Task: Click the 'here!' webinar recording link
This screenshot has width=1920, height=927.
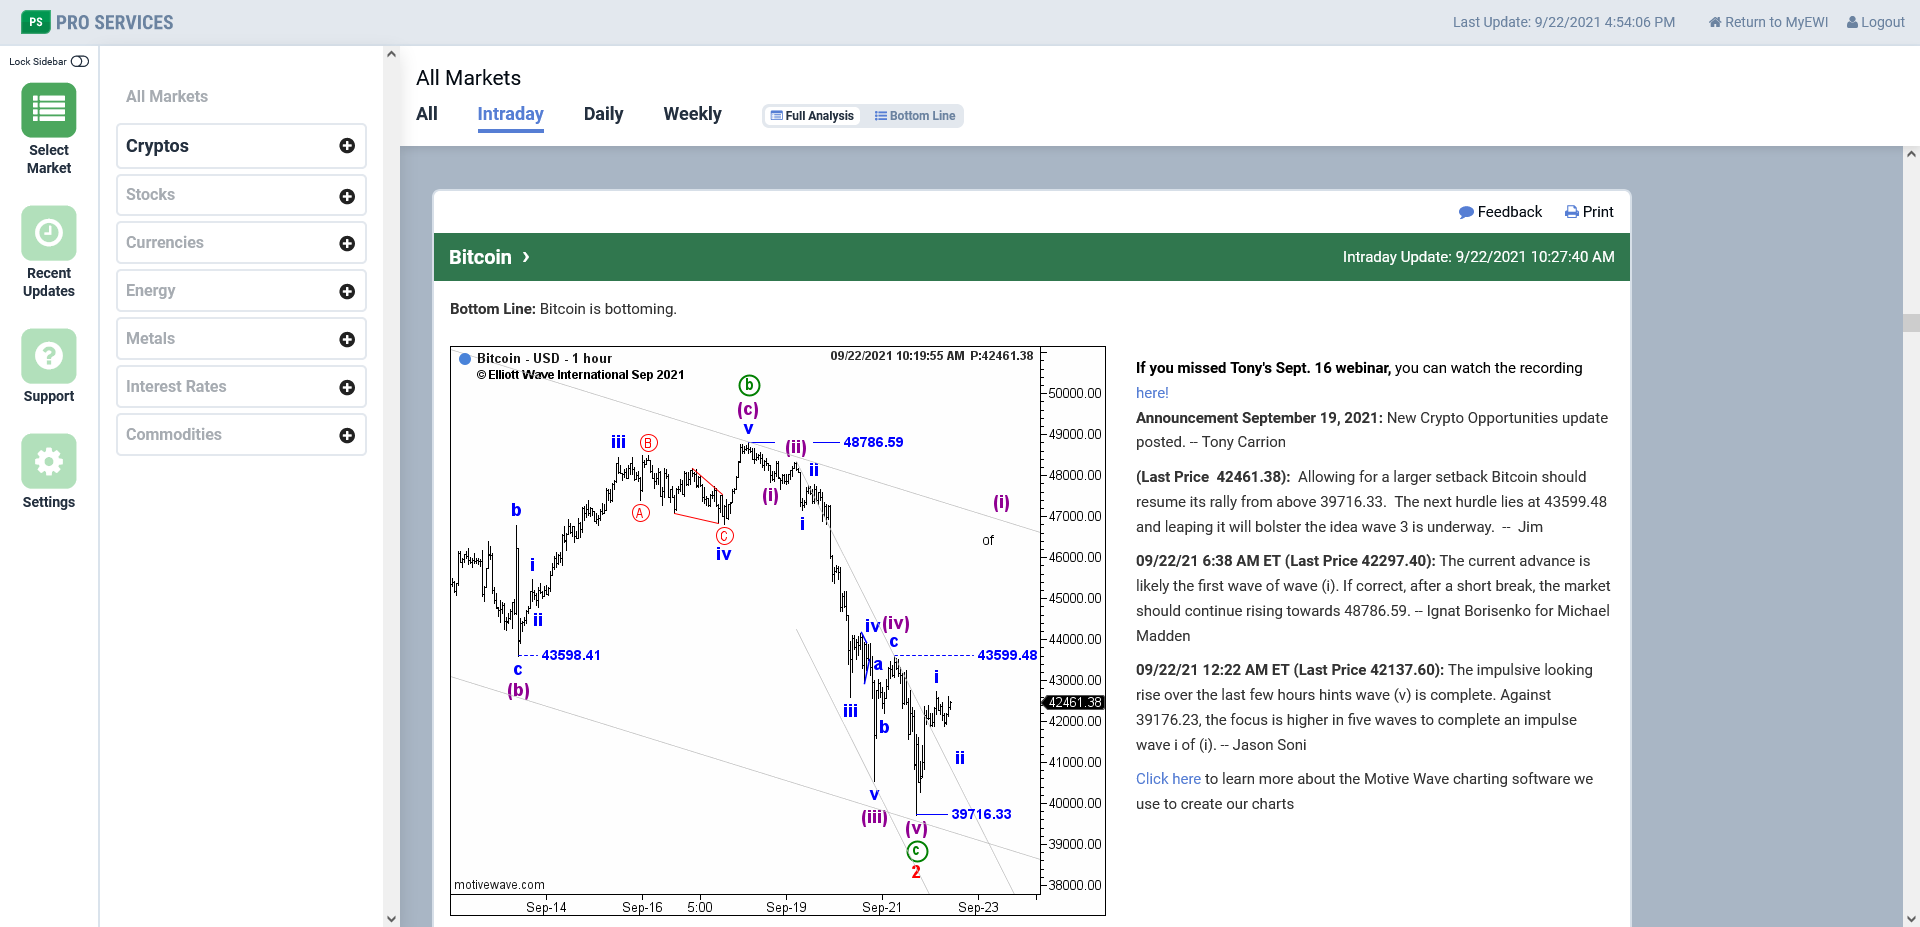Action: click(x=1152, y=393)
